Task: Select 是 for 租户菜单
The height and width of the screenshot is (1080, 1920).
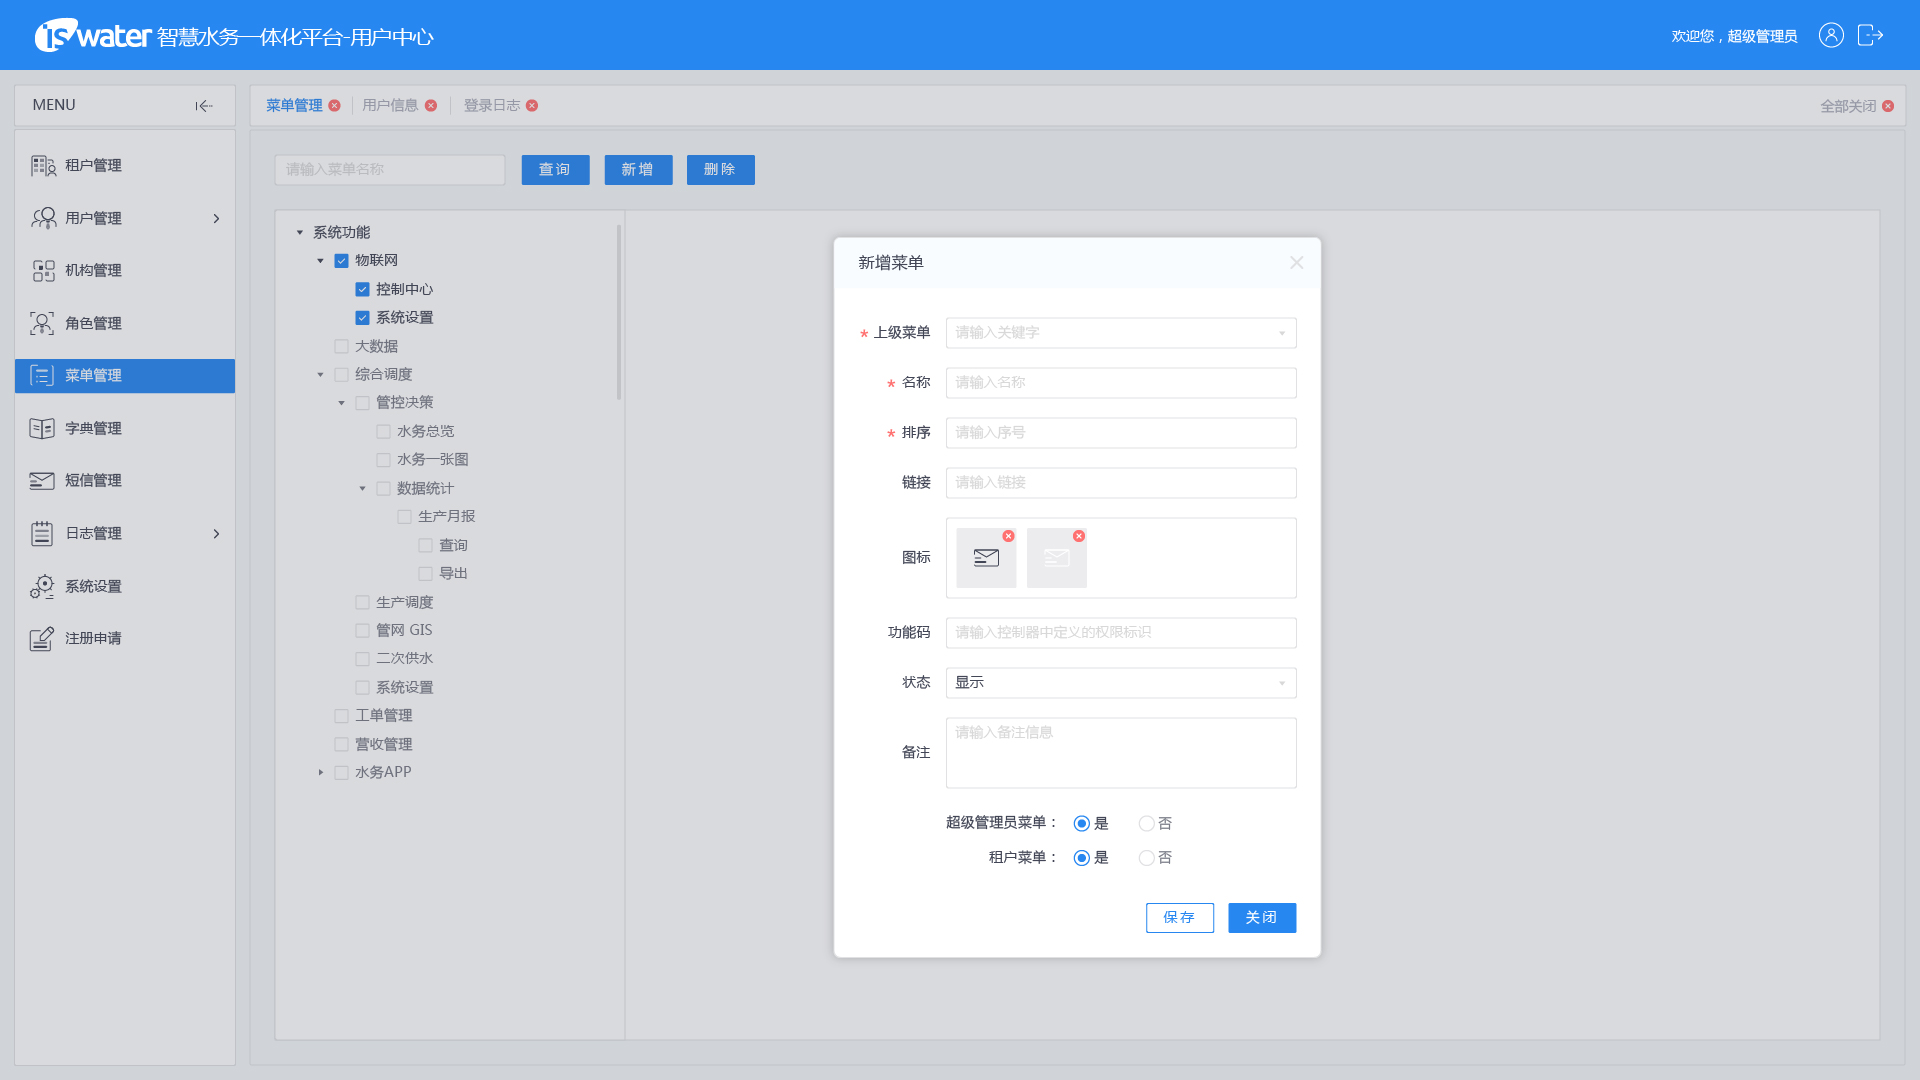Action: [1081, 858]
